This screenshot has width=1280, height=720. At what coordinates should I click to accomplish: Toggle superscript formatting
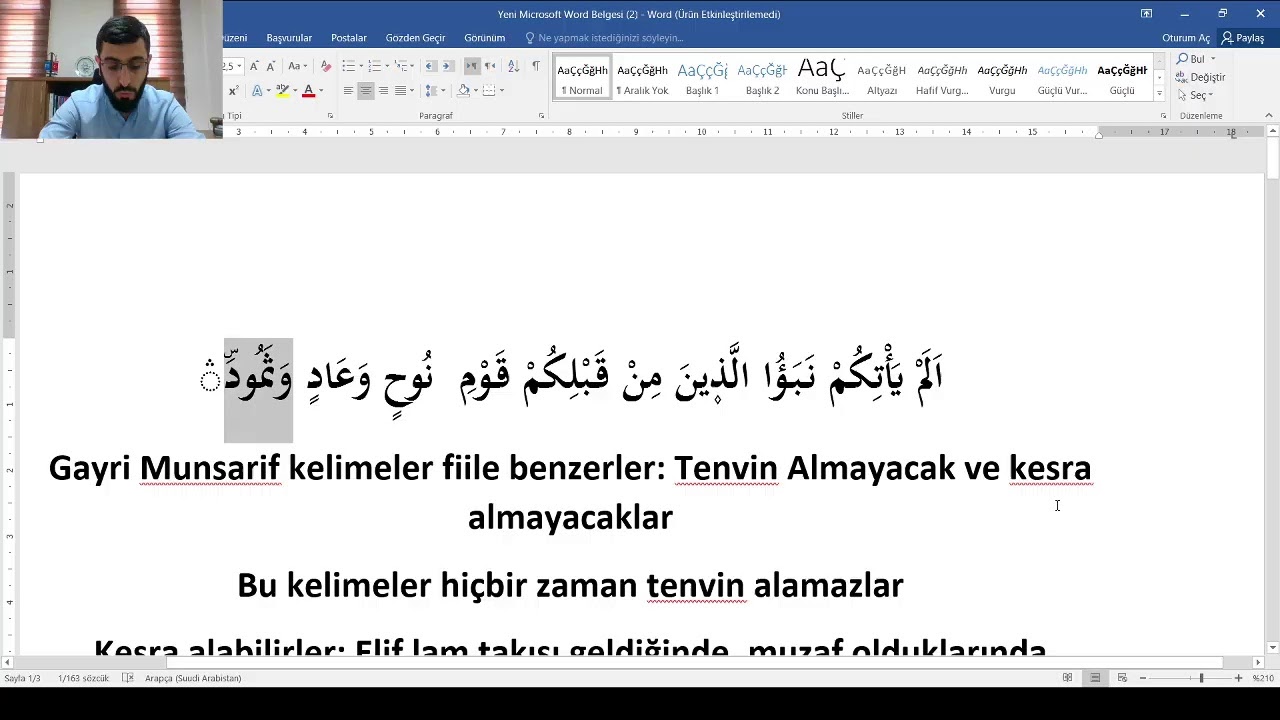tap(235, 91)
